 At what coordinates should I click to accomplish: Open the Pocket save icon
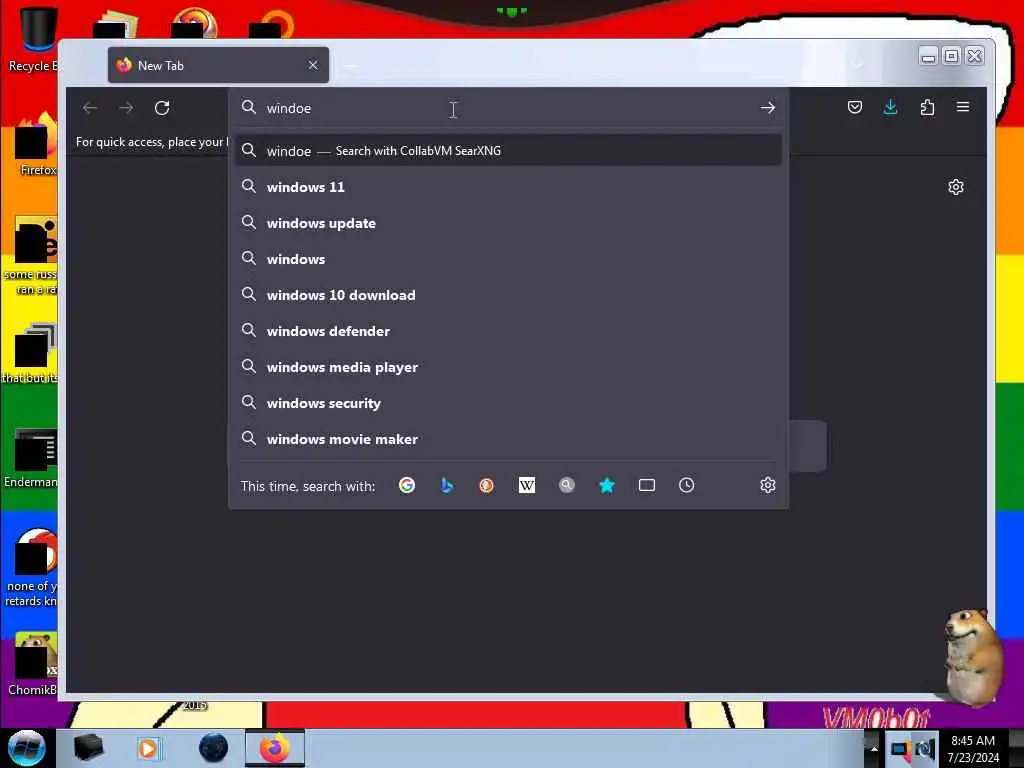854,107
